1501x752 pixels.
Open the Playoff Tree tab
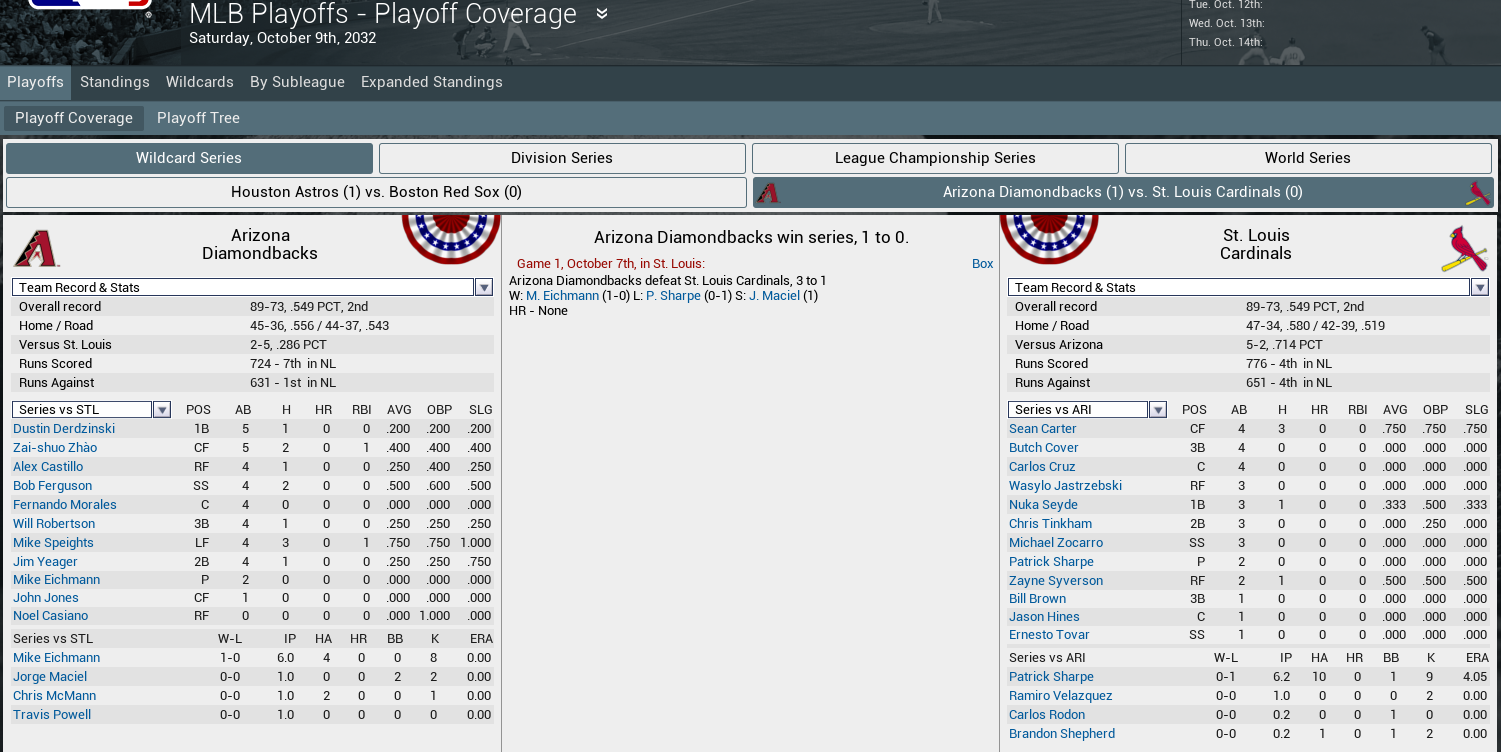(198, 118)
